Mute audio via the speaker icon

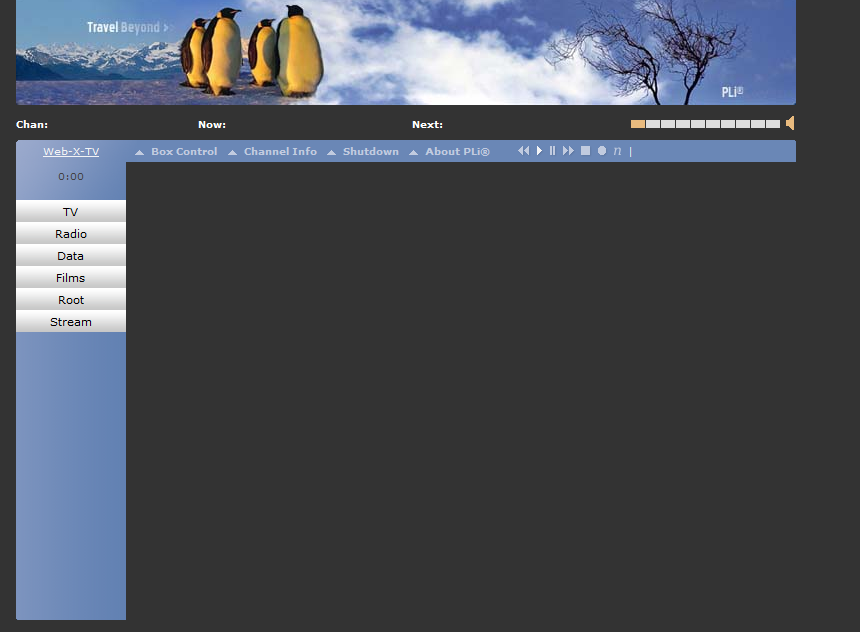[x=790, y=123]
